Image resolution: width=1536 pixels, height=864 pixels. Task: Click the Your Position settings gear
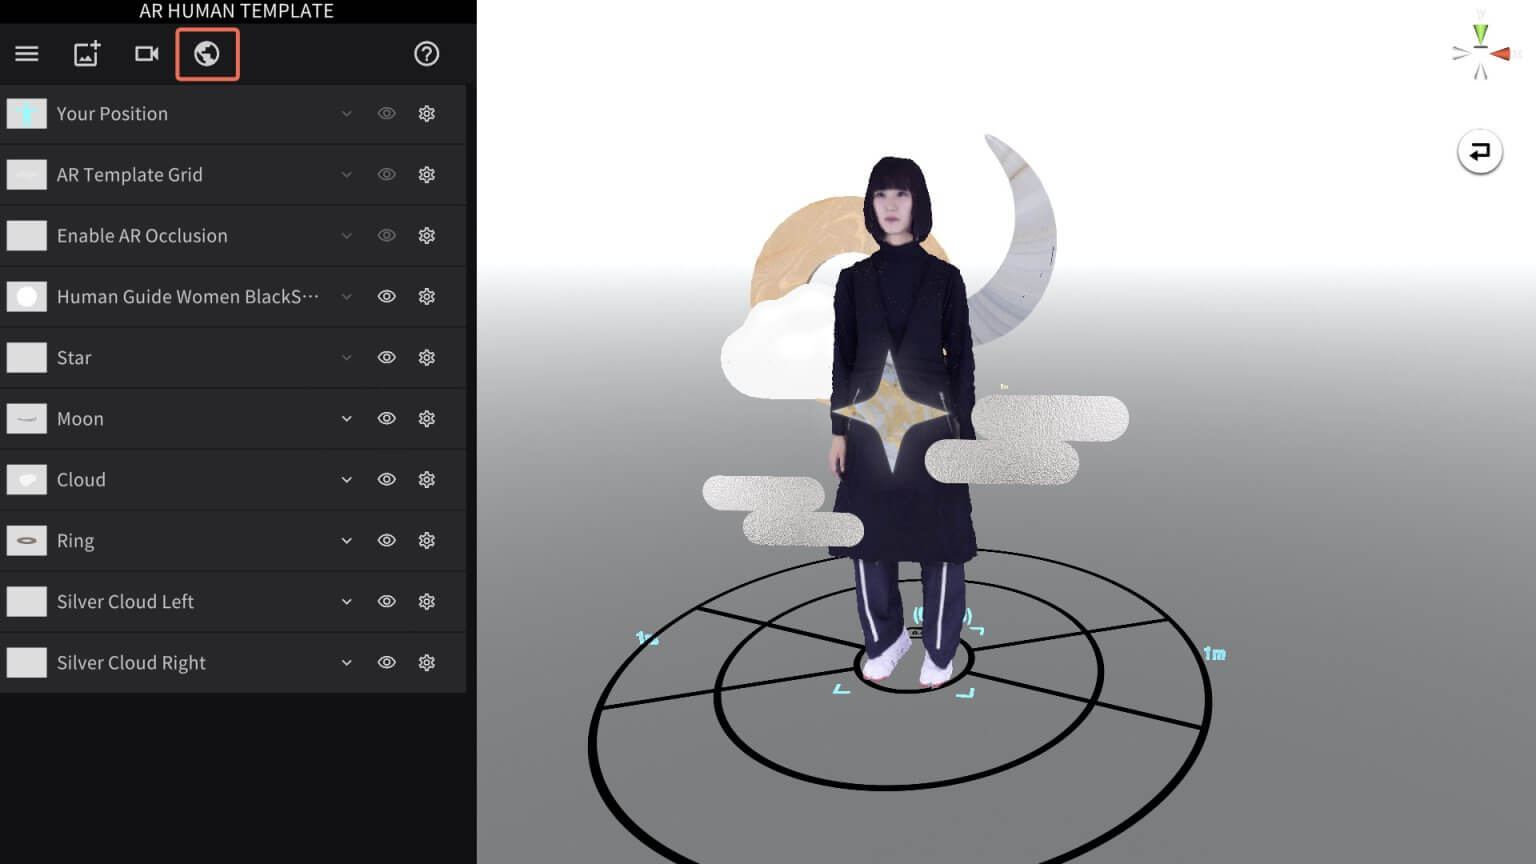[427, 113]
